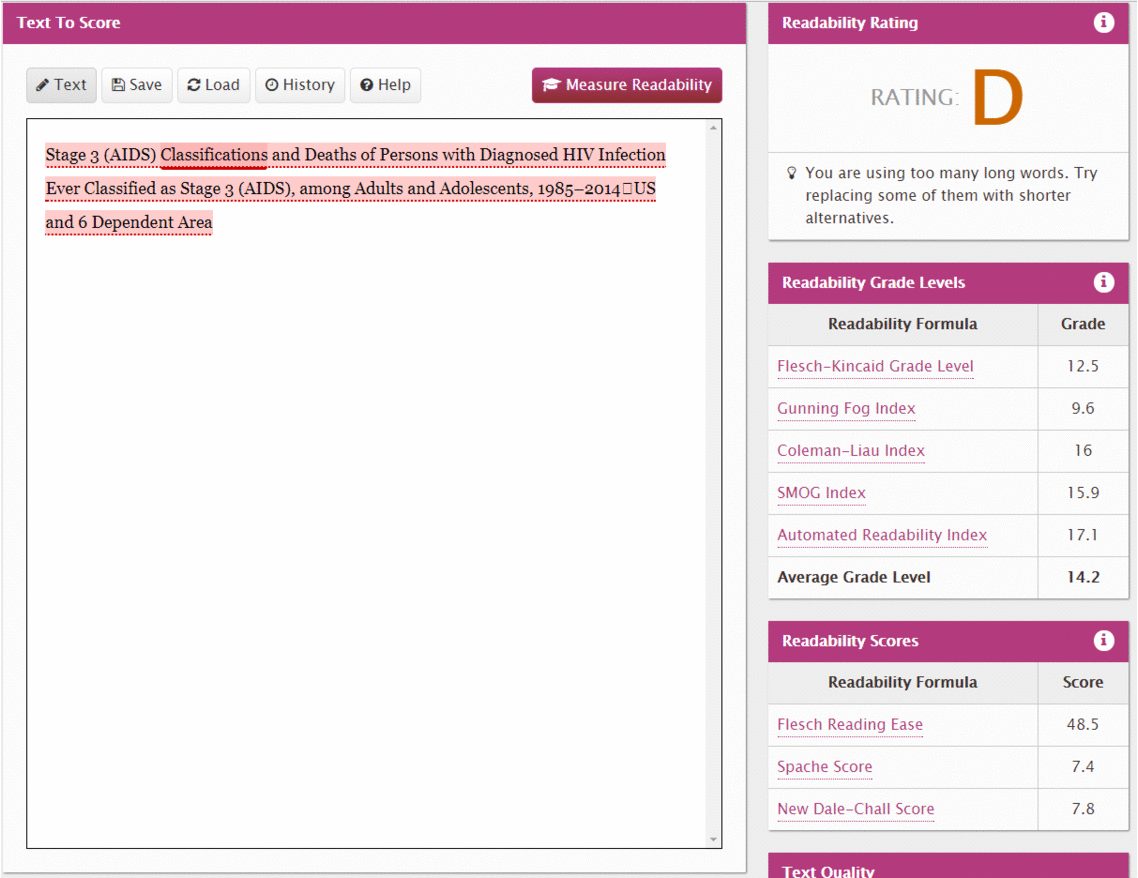Viewport: 1138px width, 878px height.
Task: Click the down arrow of the text area scrollbar
Action: [x=713, y=839]
